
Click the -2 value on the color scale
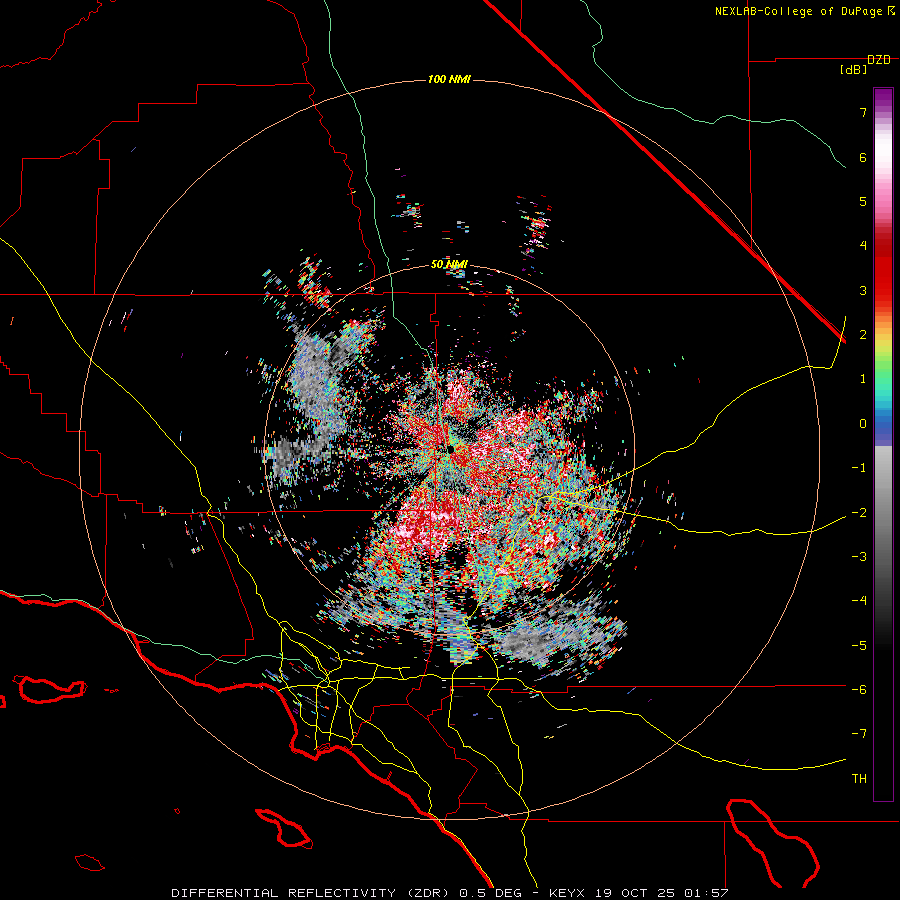(x=859, y=513)
